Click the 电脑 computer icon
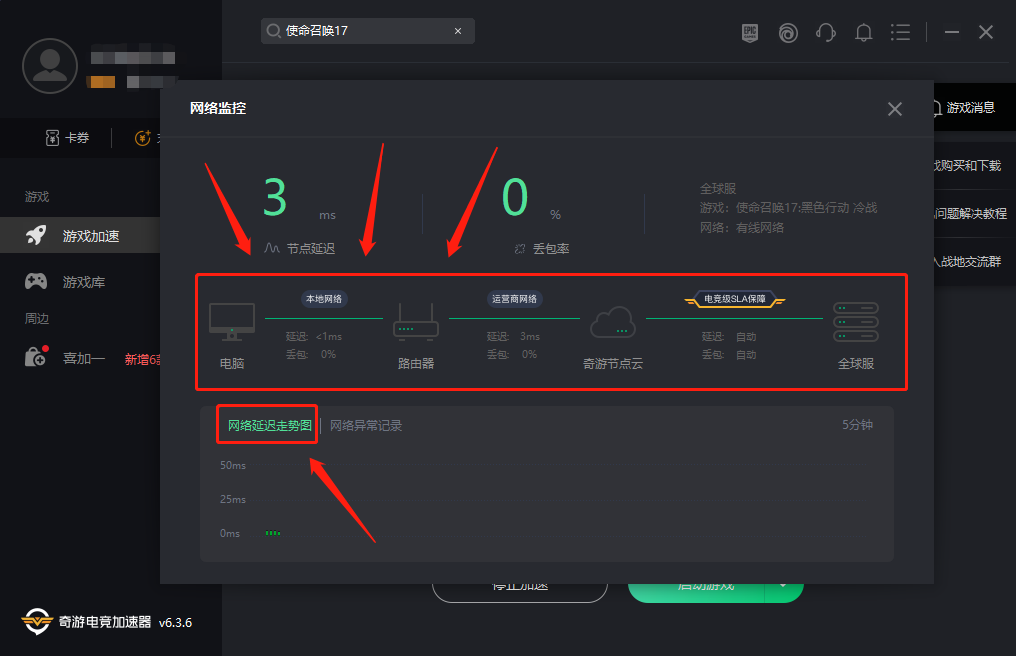Viewport: 1016px width, 656px height. tap(232, 322)
